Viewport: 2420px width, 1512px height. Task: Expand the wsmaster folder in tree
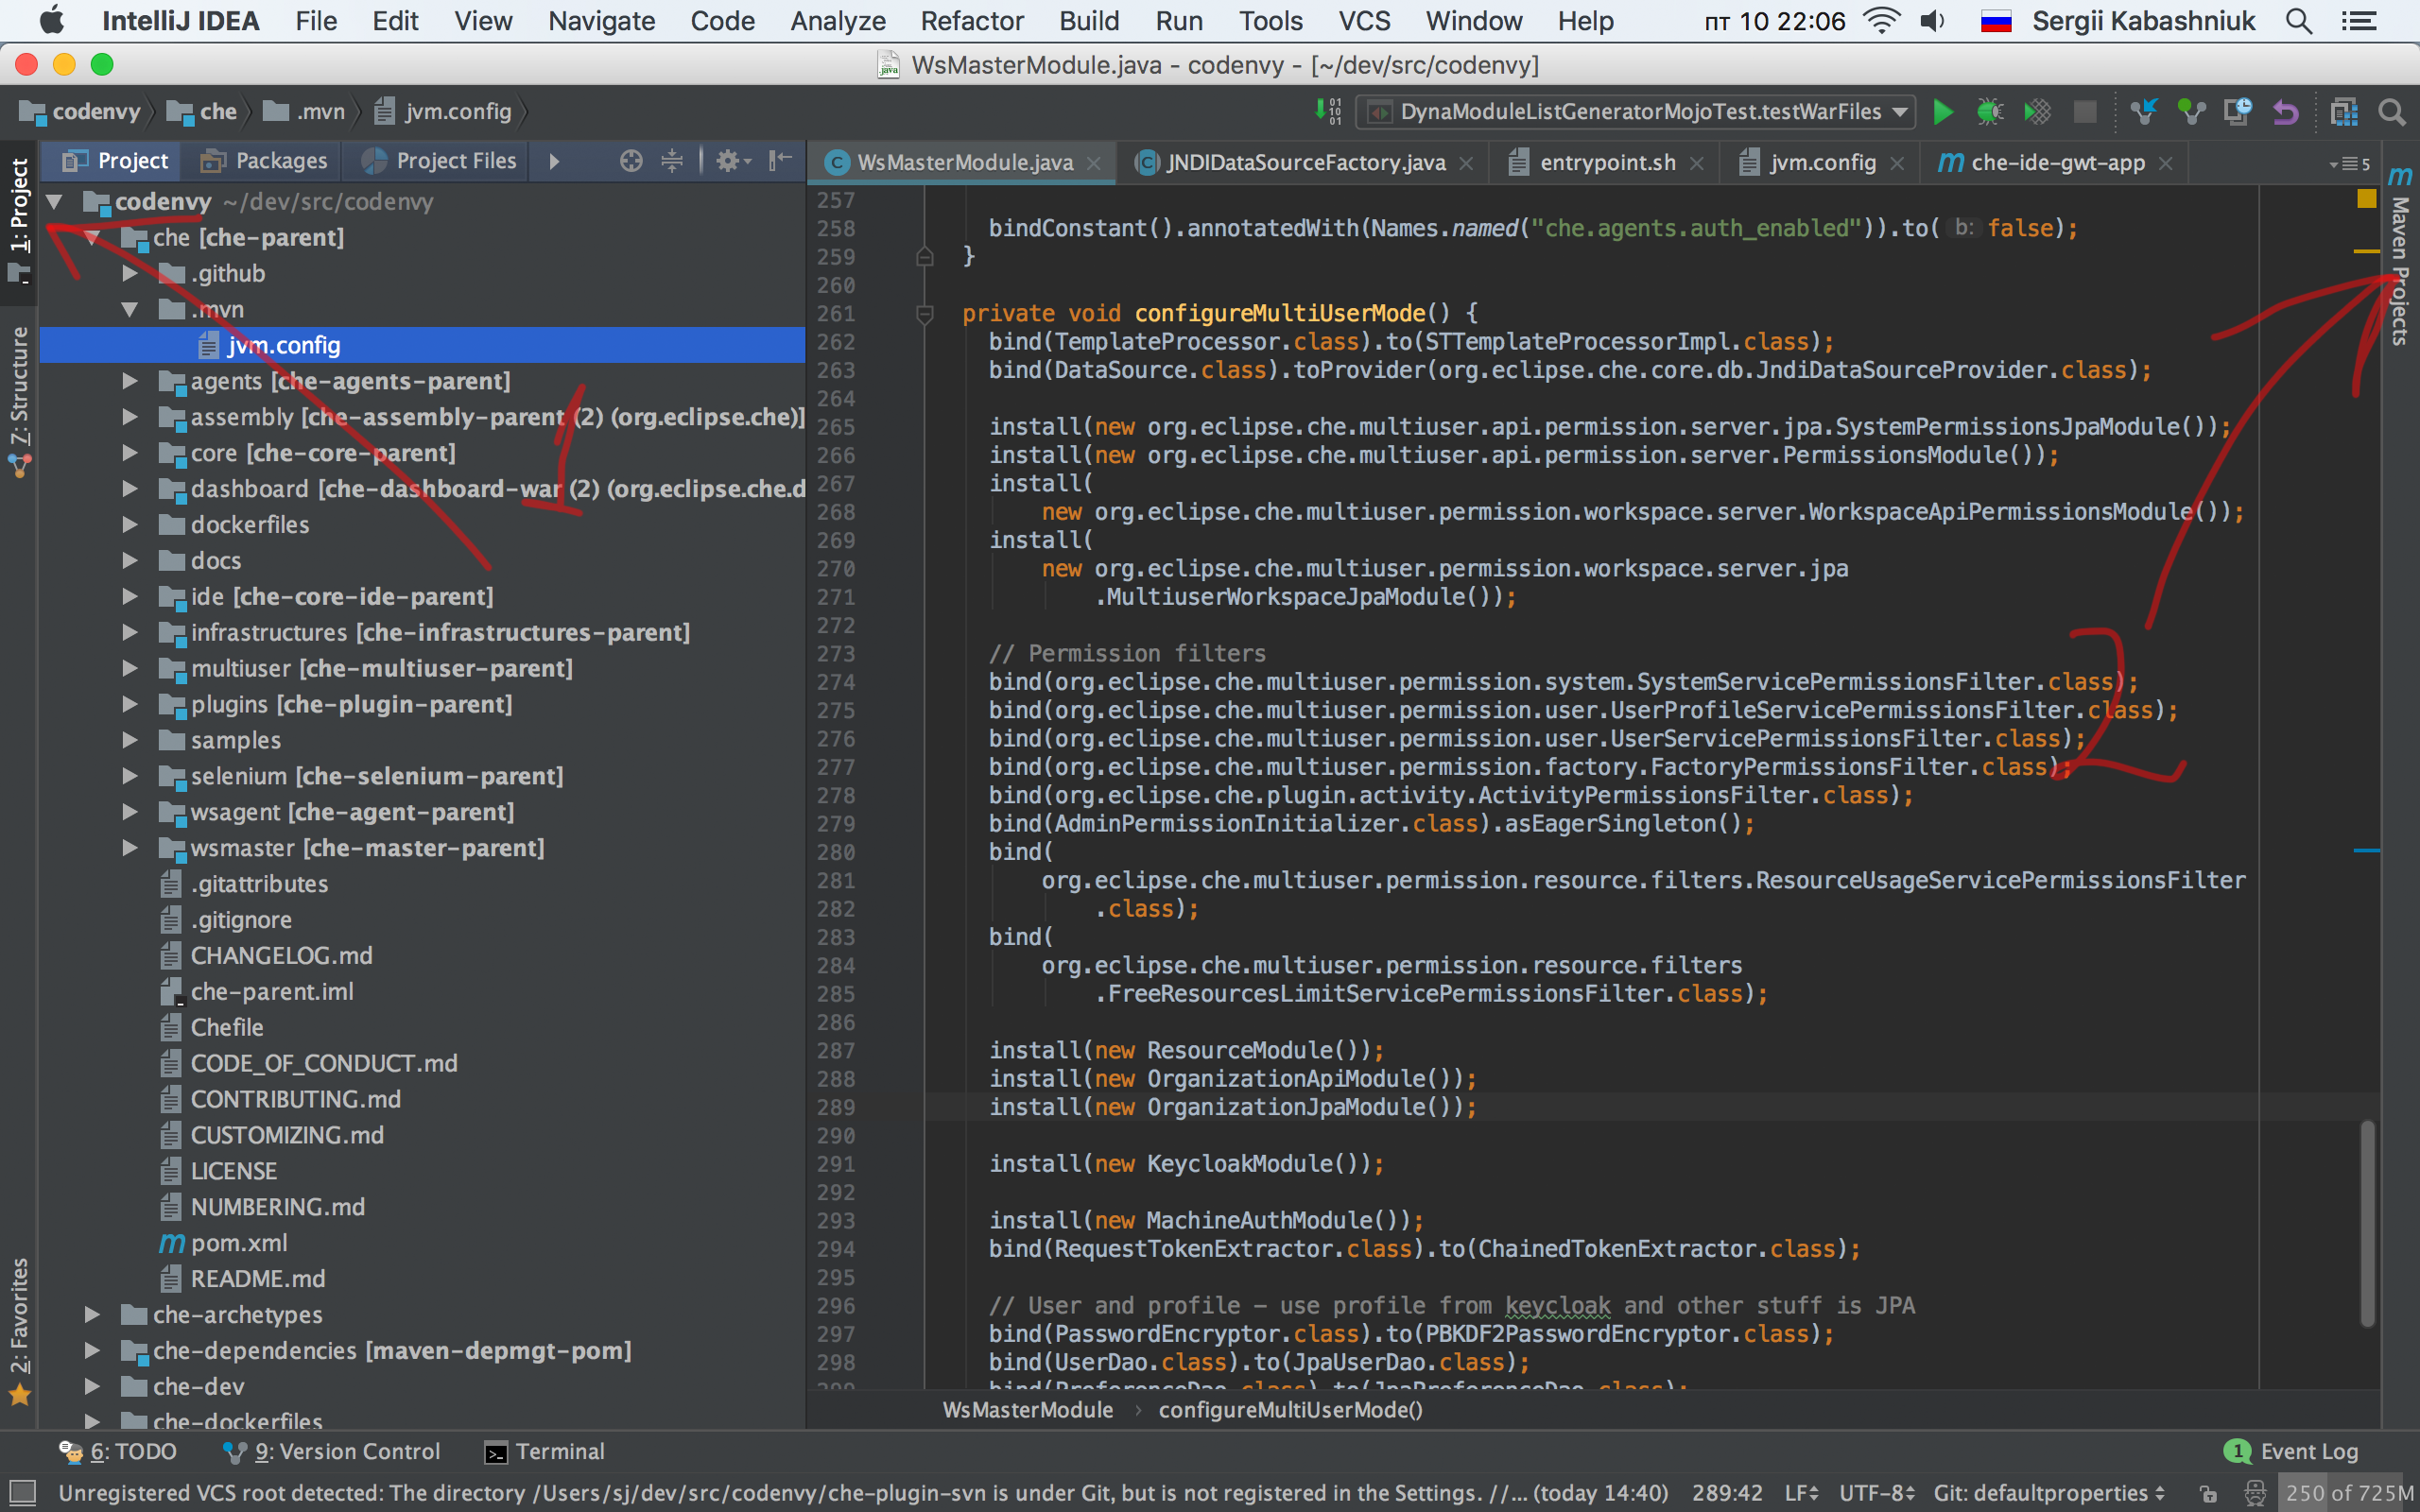[130, 848]
